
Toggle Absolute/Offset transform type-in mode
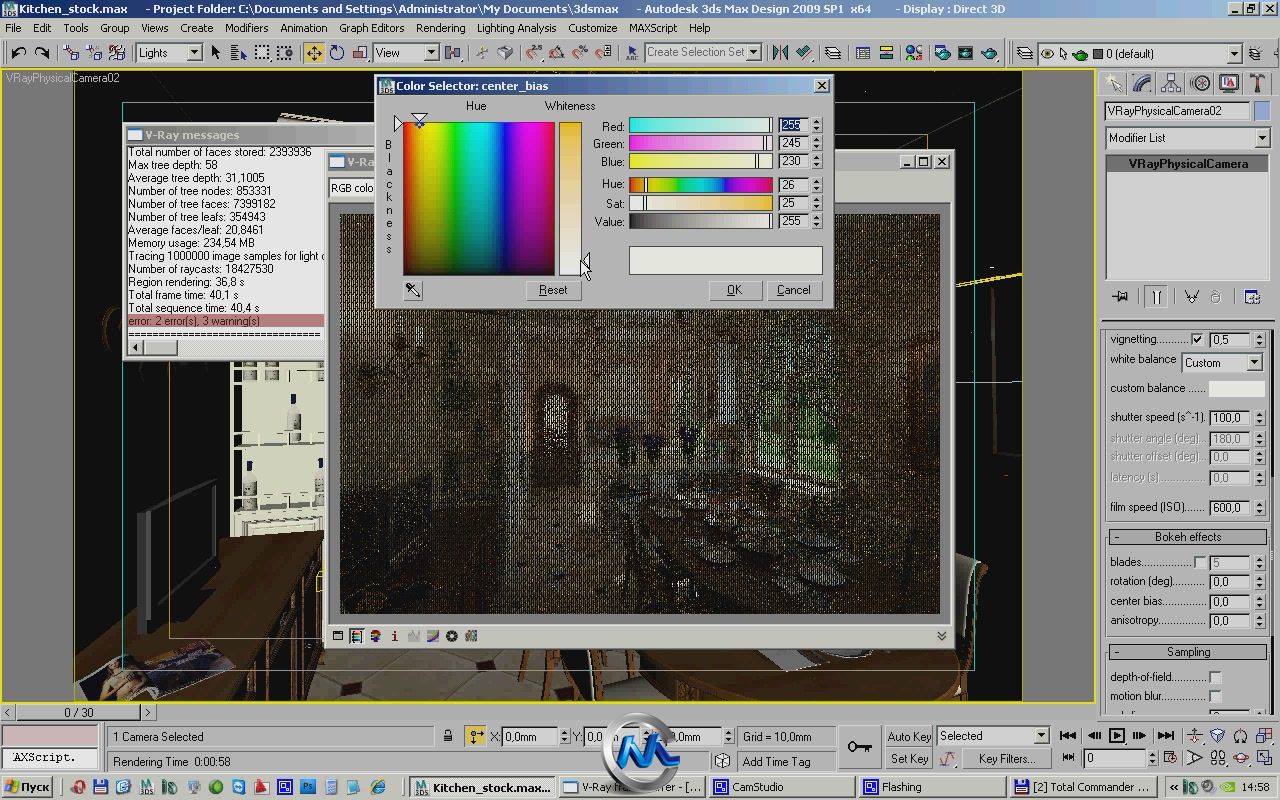tap(476, 736)
